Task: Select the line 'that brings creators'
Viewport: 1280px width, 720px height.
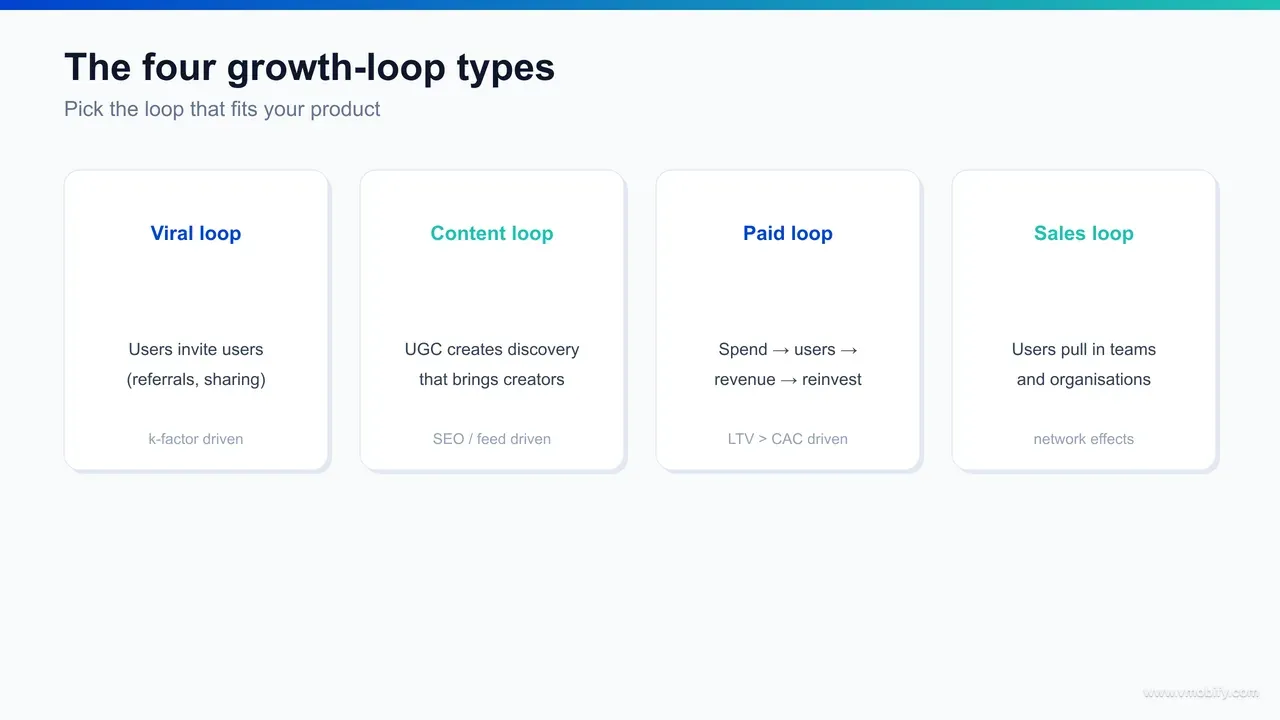Action: pyautogui.click(x=492, y=379)
